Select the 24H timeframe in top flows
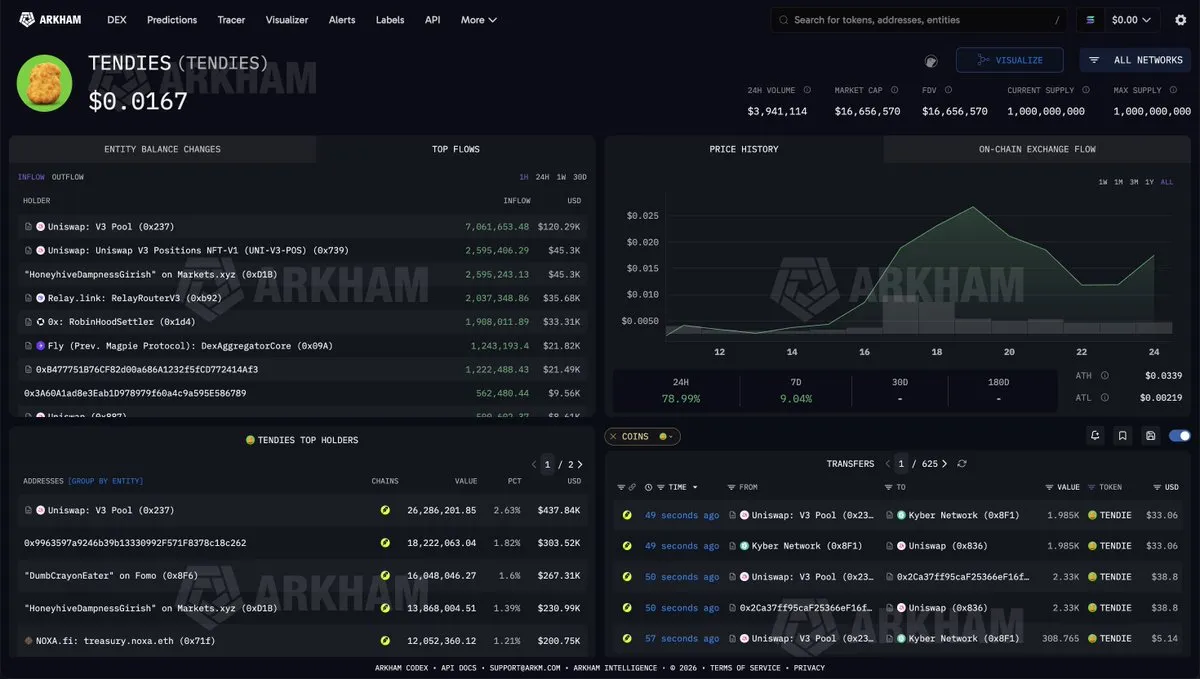This screenshot has width=1200, height=679. coord(542,177)
